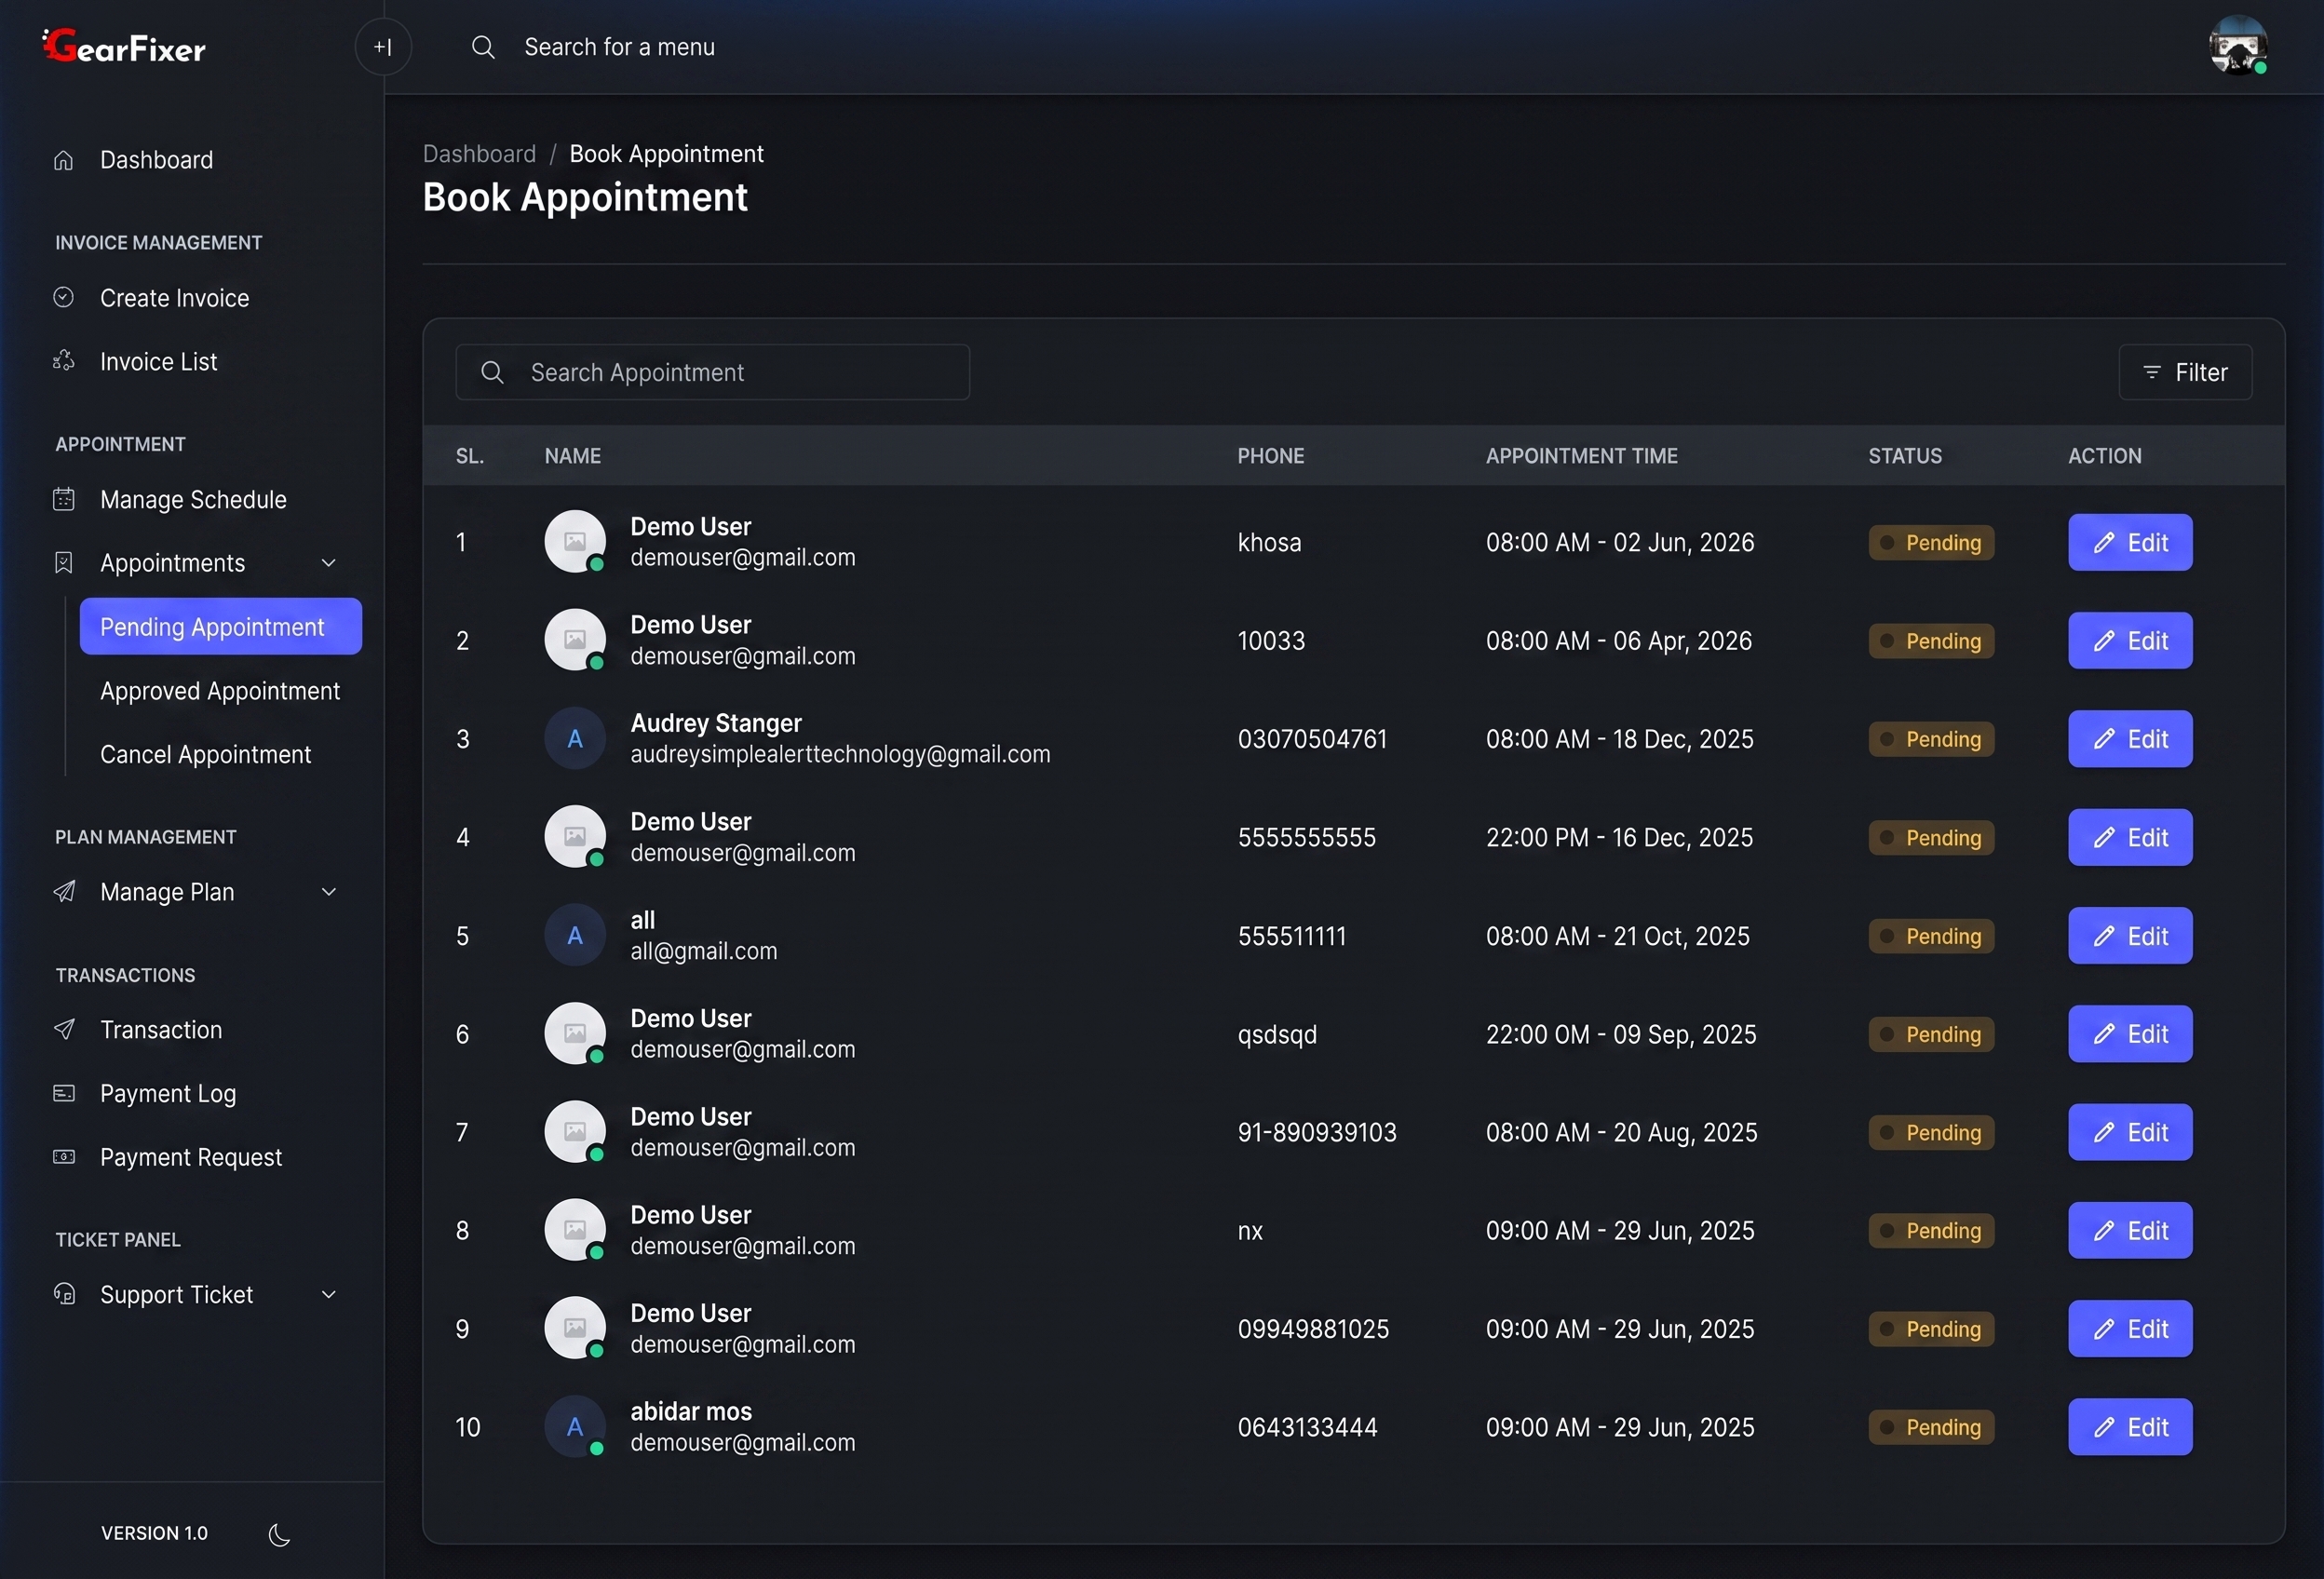
Task: Click the avatar for user all
Action: 575,936
